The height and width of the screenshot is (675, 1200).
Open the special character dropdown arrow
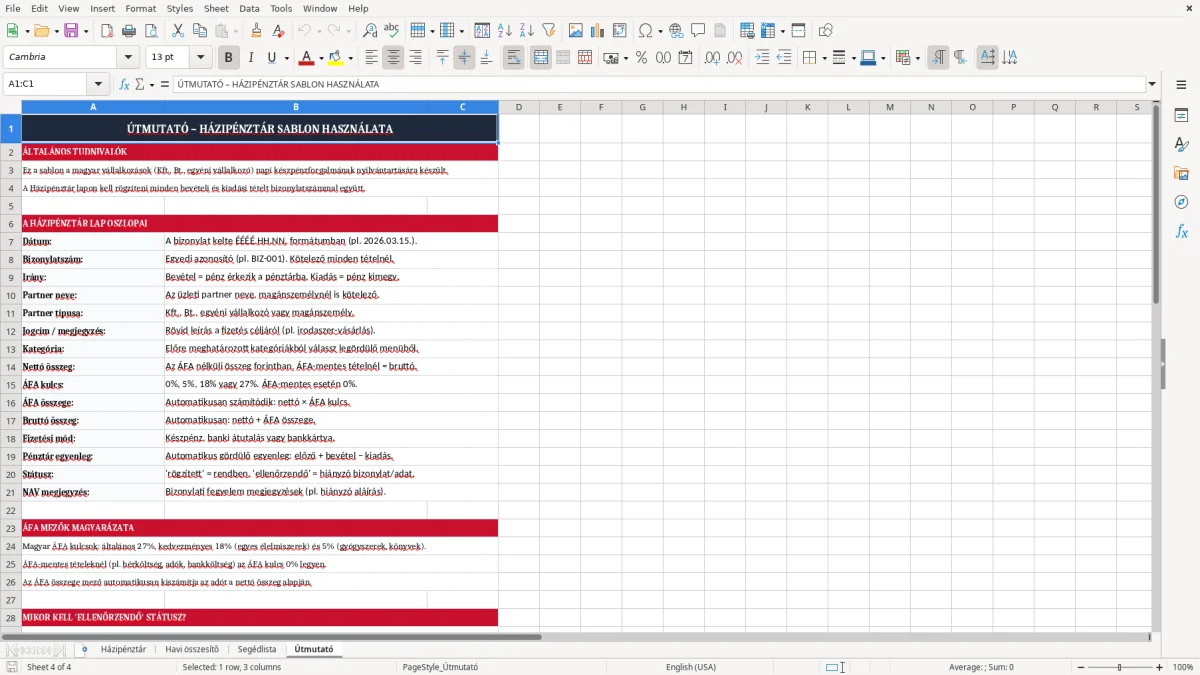[661, 31]
